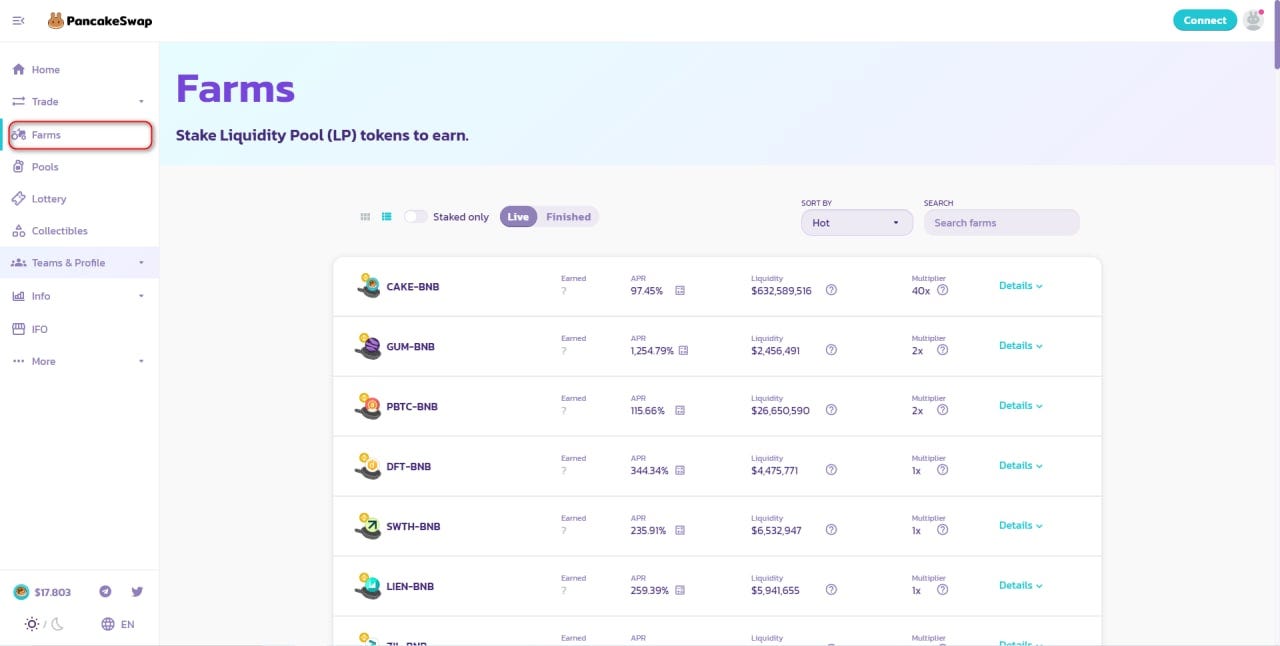Click the GUM-BNB token pair icon
This screenshot has height=646, width=1280.
[x=368, y=346]
